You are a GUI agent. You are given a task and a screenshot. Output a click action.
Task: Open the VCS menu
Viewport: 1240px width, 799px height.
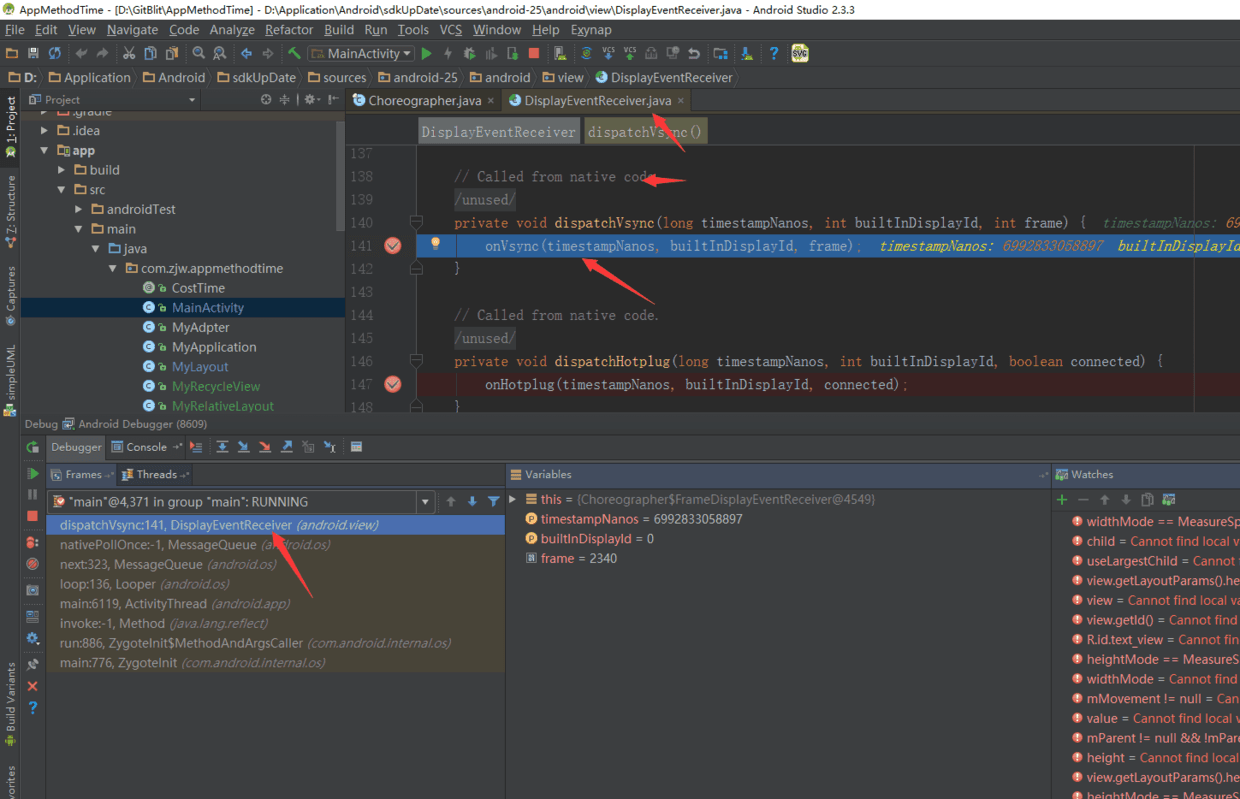(x=451, y=30)
